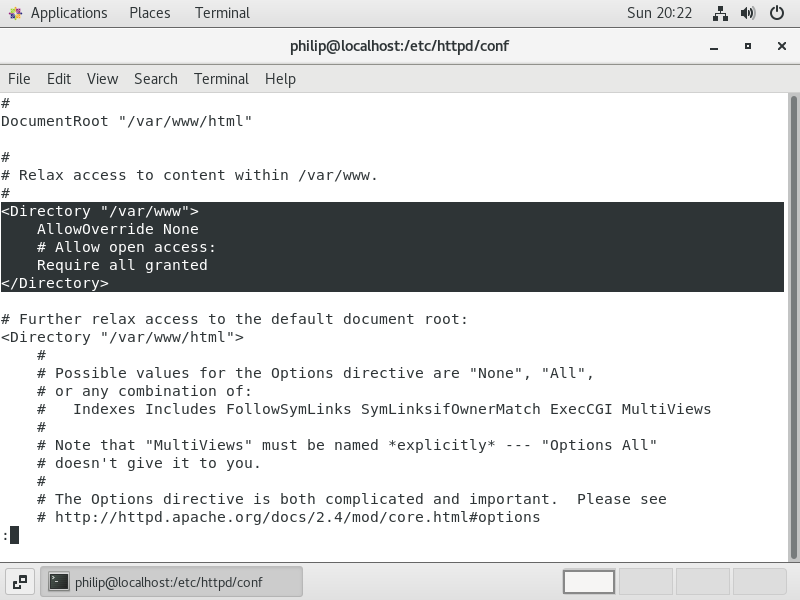
Task: Open the Edit menu
Action: pos(59,79)
